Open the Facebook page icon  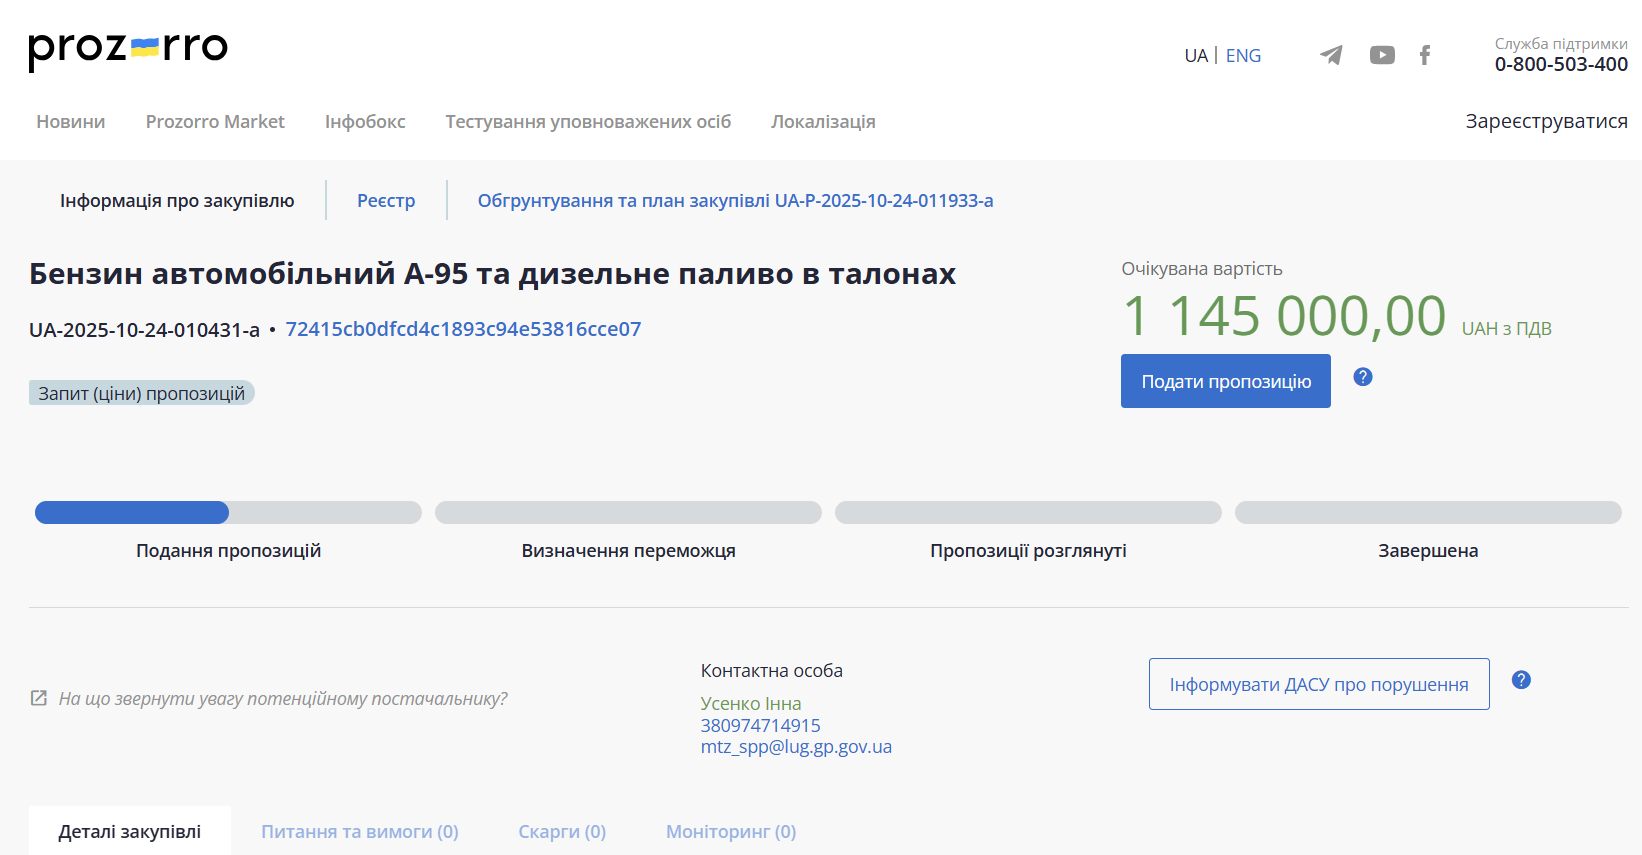[x=1425, y=55]
